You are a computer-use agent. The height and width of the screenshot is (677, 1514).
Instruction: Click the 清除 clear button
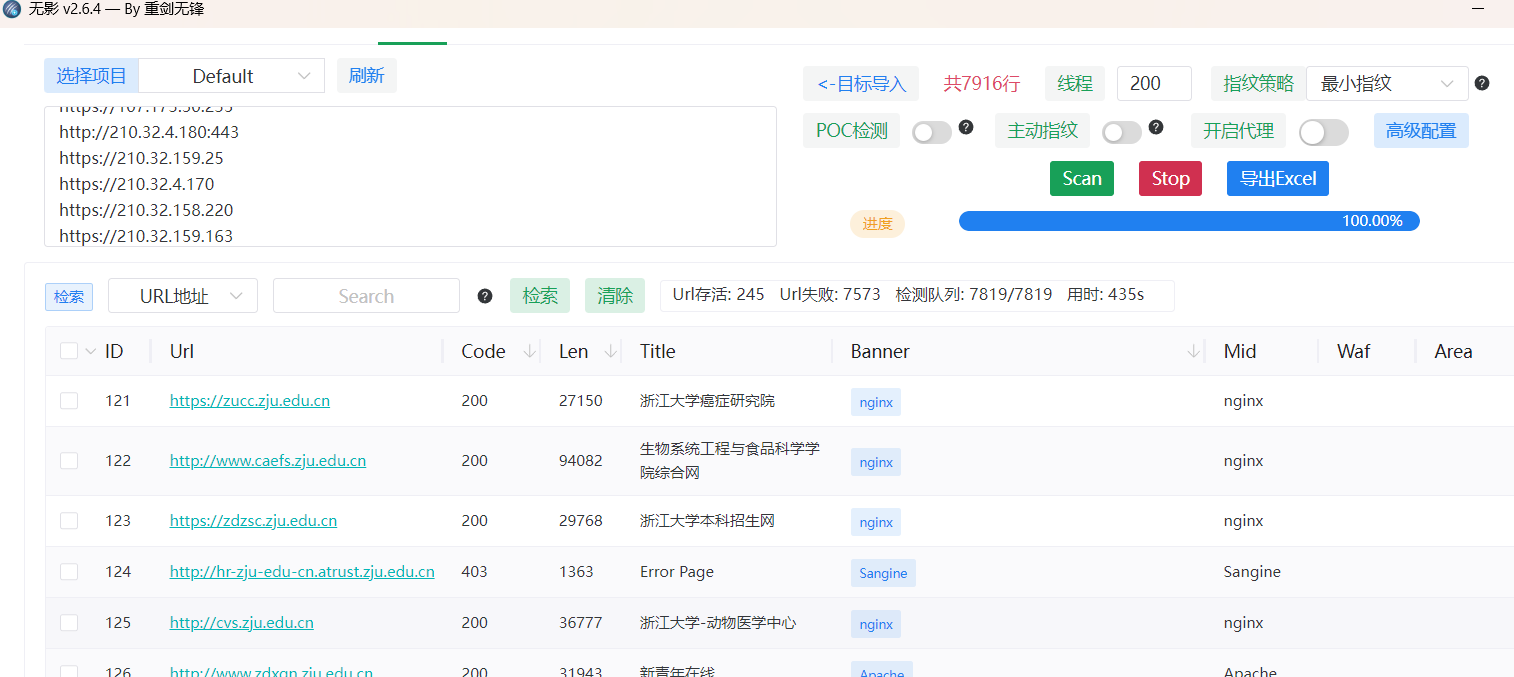[x=615, y=296]
